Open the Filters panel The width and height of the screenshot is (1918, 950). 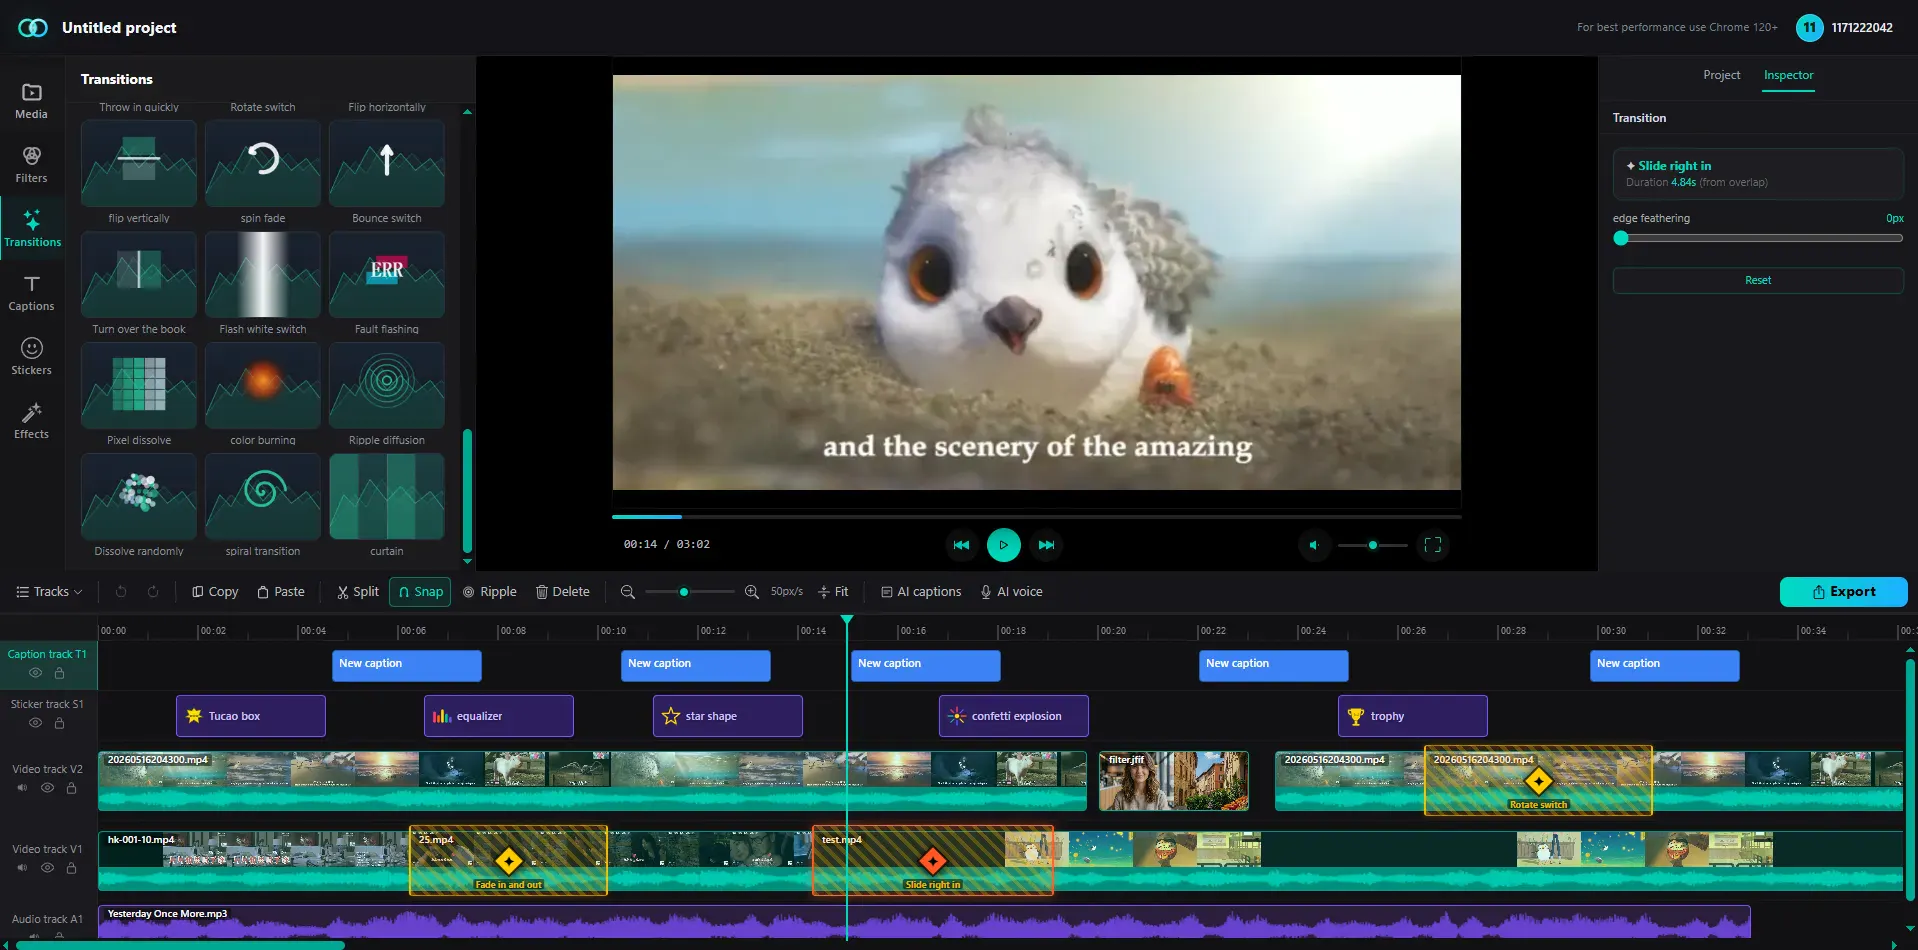pyautogui.click(x=31, y=165)
